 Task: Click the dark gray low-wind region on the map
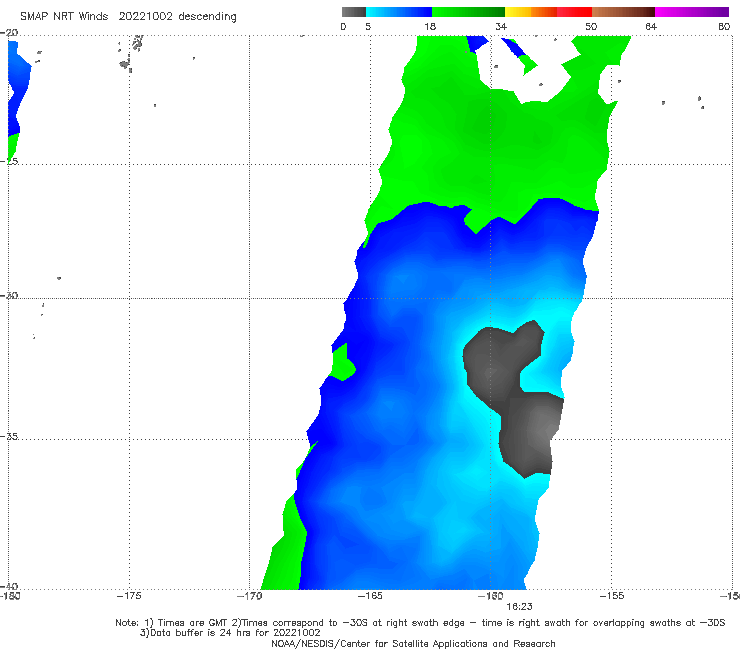pos(512,399)
